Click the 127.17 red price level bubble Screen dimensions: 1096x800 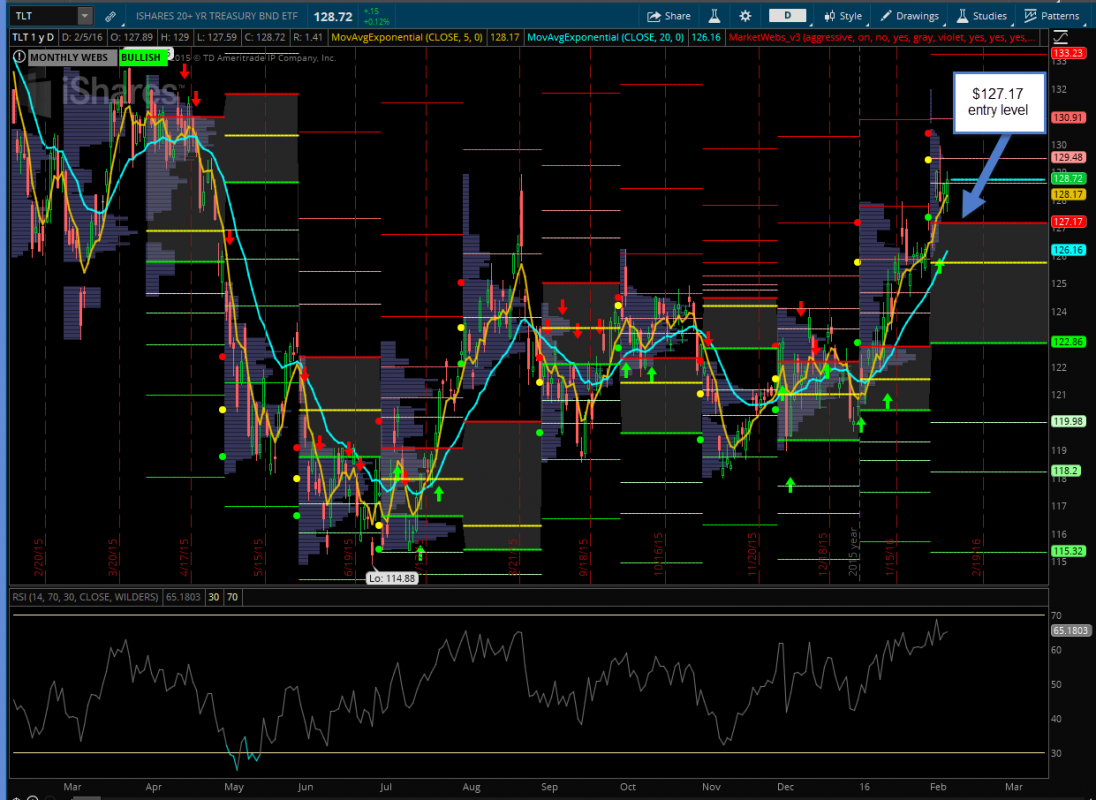click(x=1068, y=222)
